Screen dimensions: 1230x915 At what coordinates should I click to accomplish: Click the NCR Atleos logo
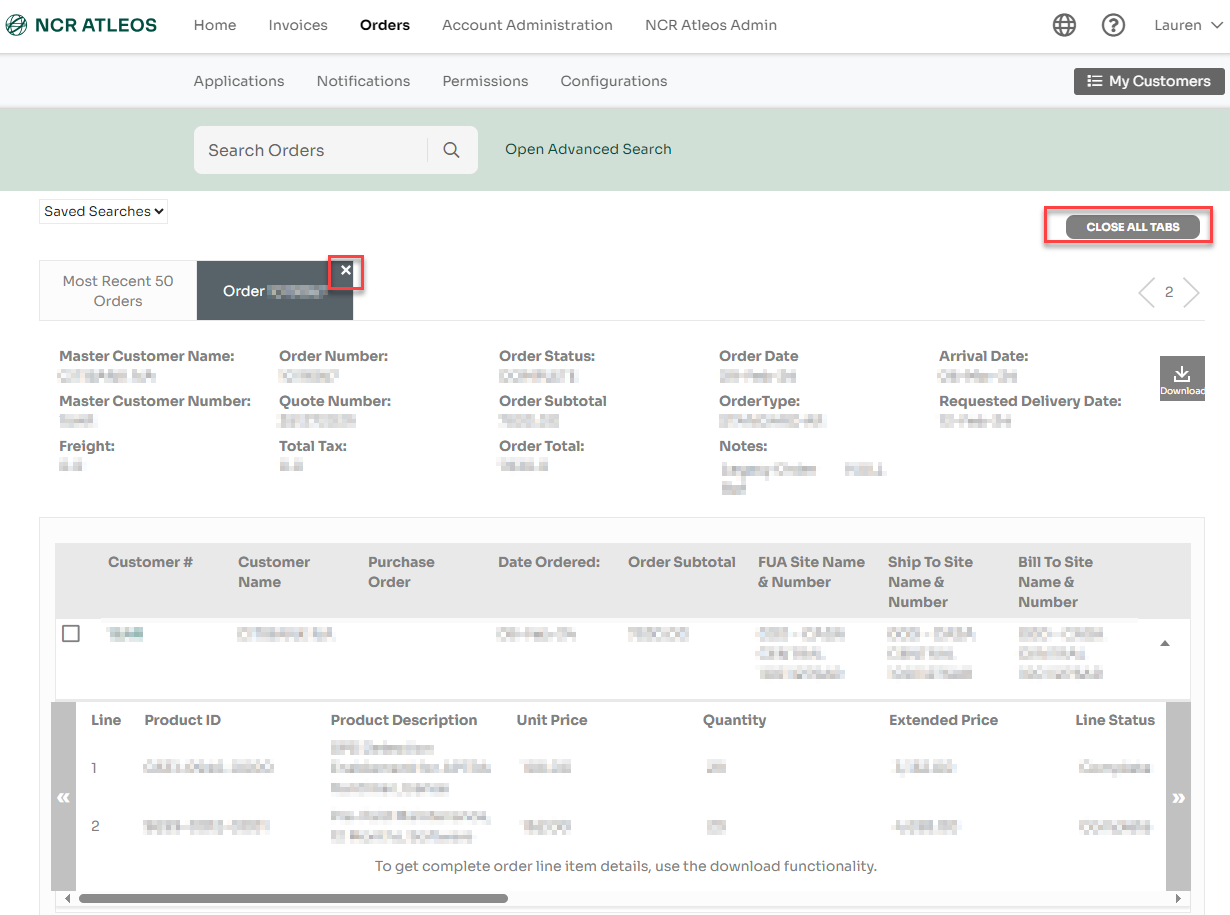pyautogui.click(x=82, y=25)
